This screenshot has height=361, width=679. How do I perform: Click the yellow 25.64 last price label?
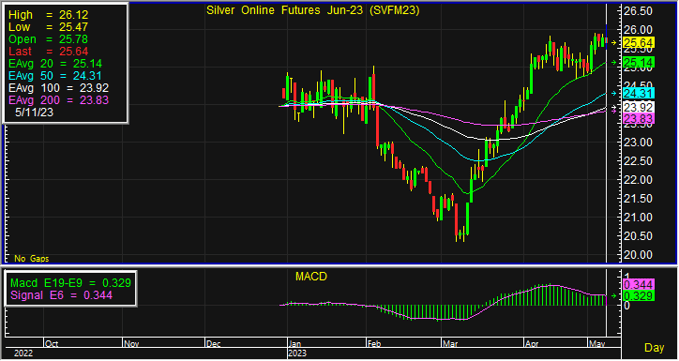pyautogui.click(x=638, y=42)
